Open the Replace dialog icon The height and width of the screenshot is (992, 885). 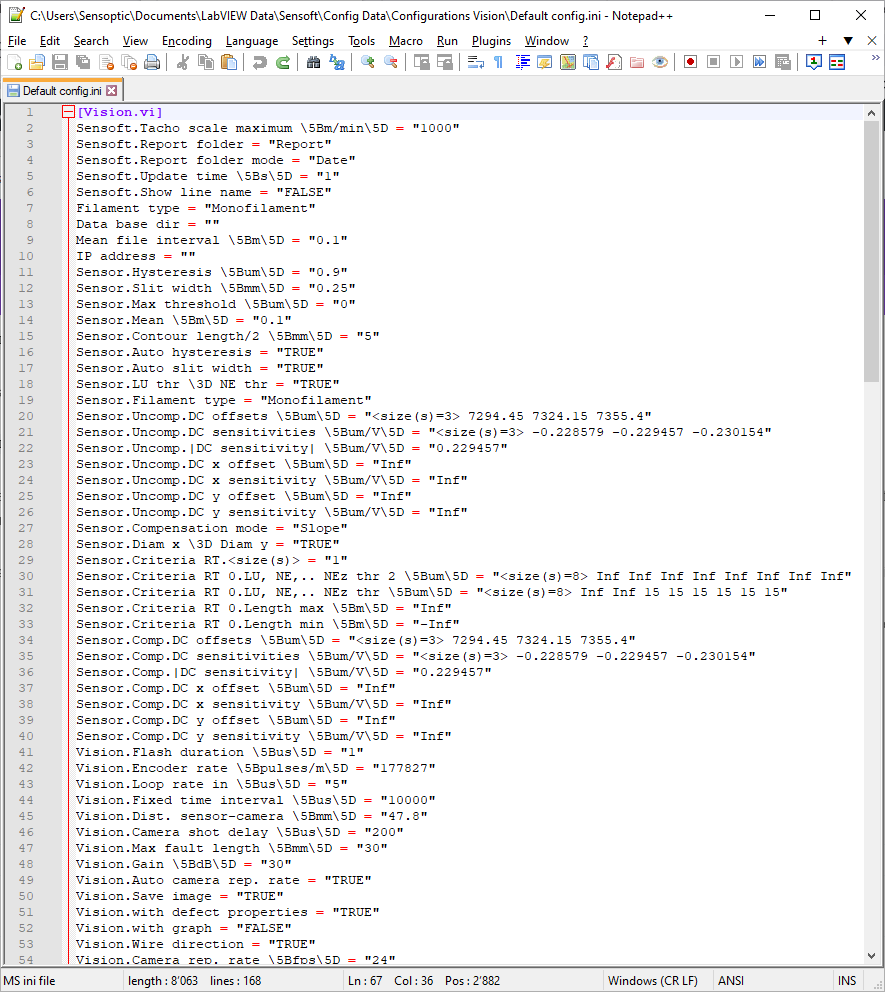[x=337, y=62]
